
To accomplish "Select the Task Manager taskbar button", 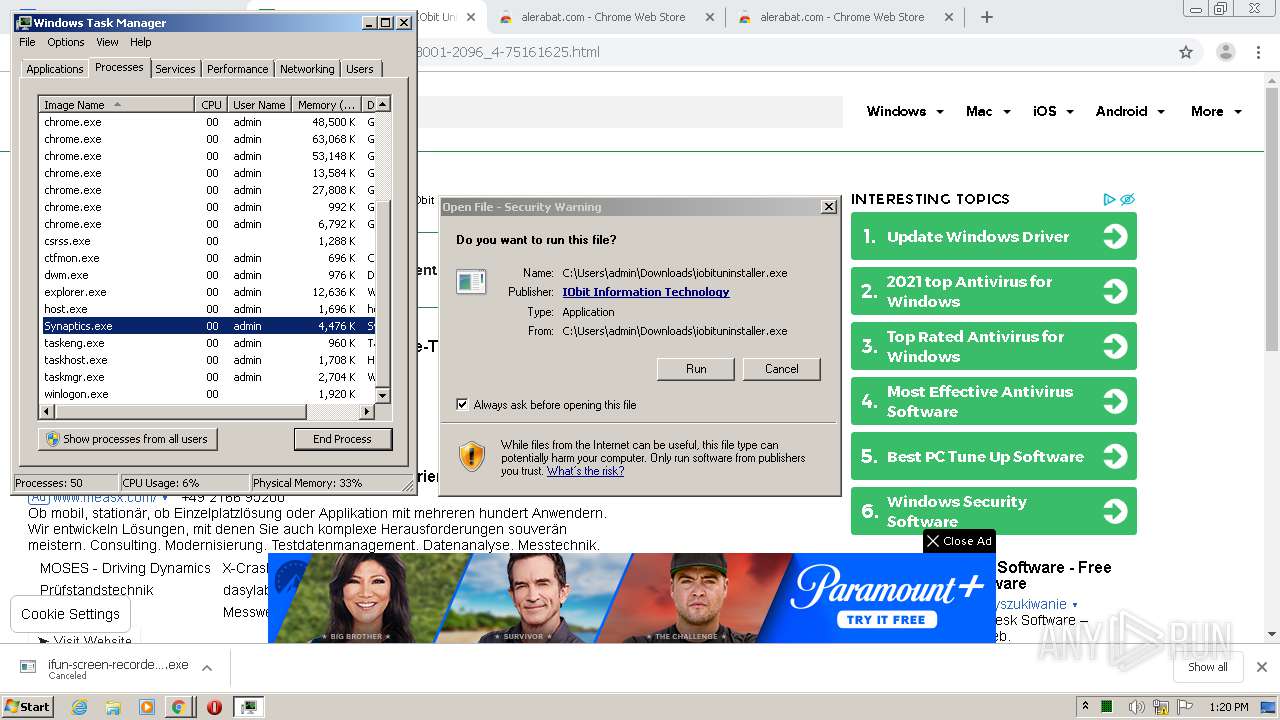I will (x=248, y=707).
